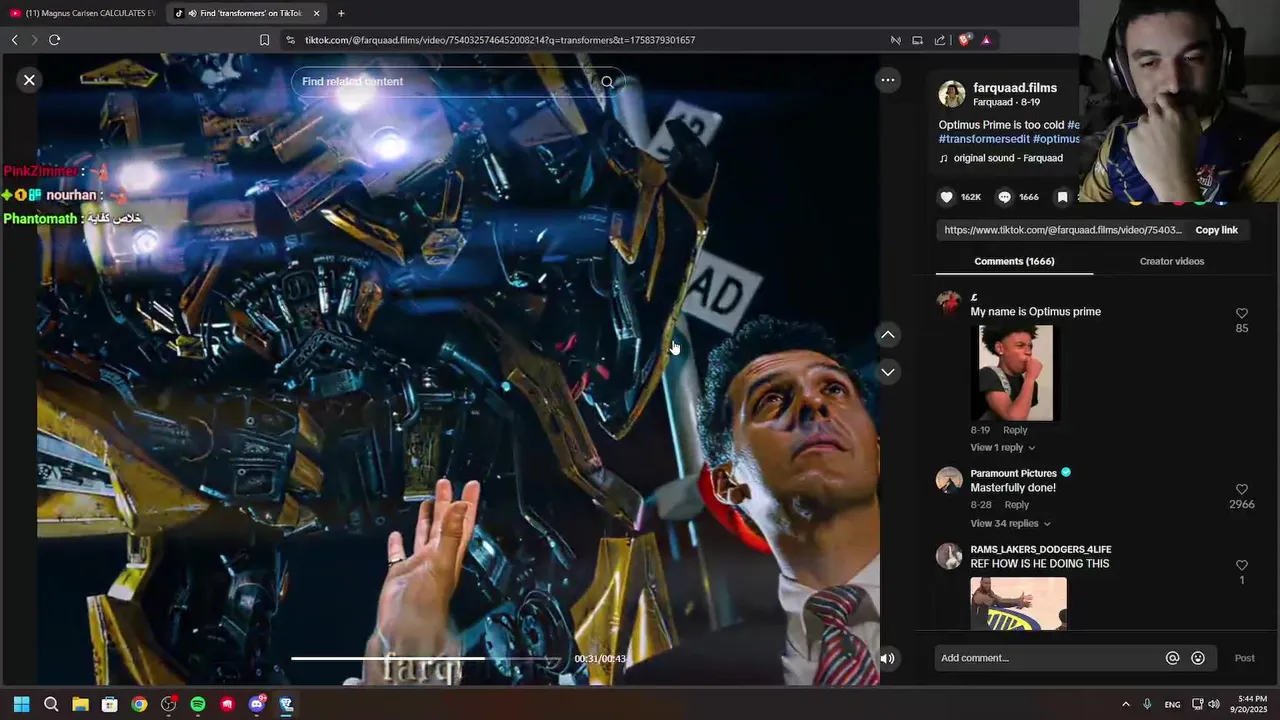The width and height of the screenshot is (1280, 720).
Task: Open Brave Shields lion icon
Action: pos(964,40)
